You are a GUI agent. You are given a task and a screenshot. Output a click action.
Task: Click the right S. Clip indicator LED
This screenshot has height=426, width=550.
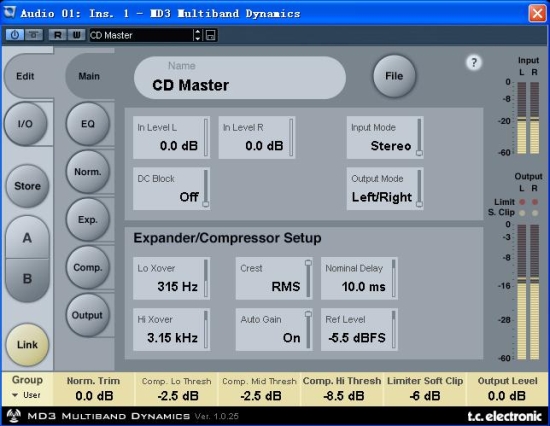[535, 213]
